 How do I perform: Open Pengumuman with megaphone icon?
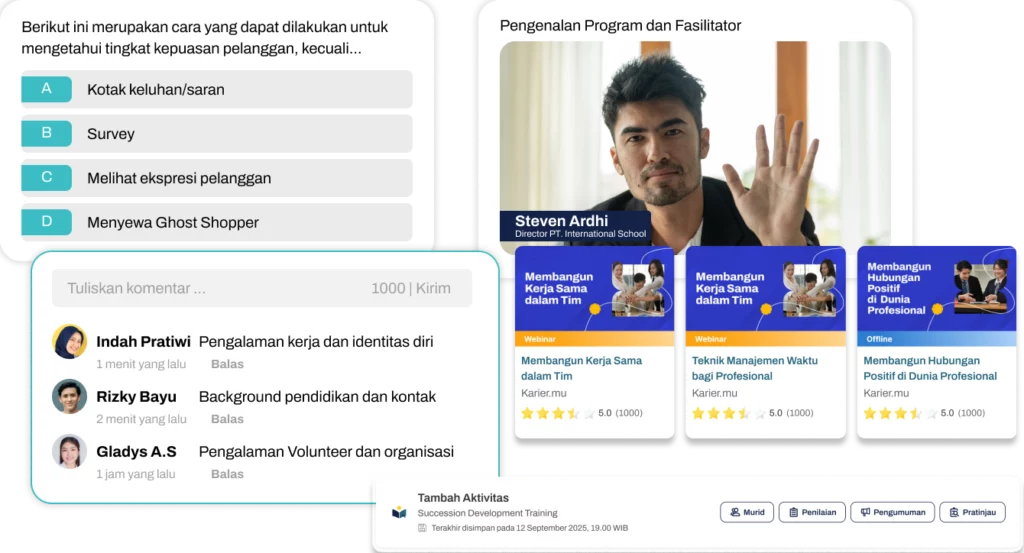[x=892, y=512]
